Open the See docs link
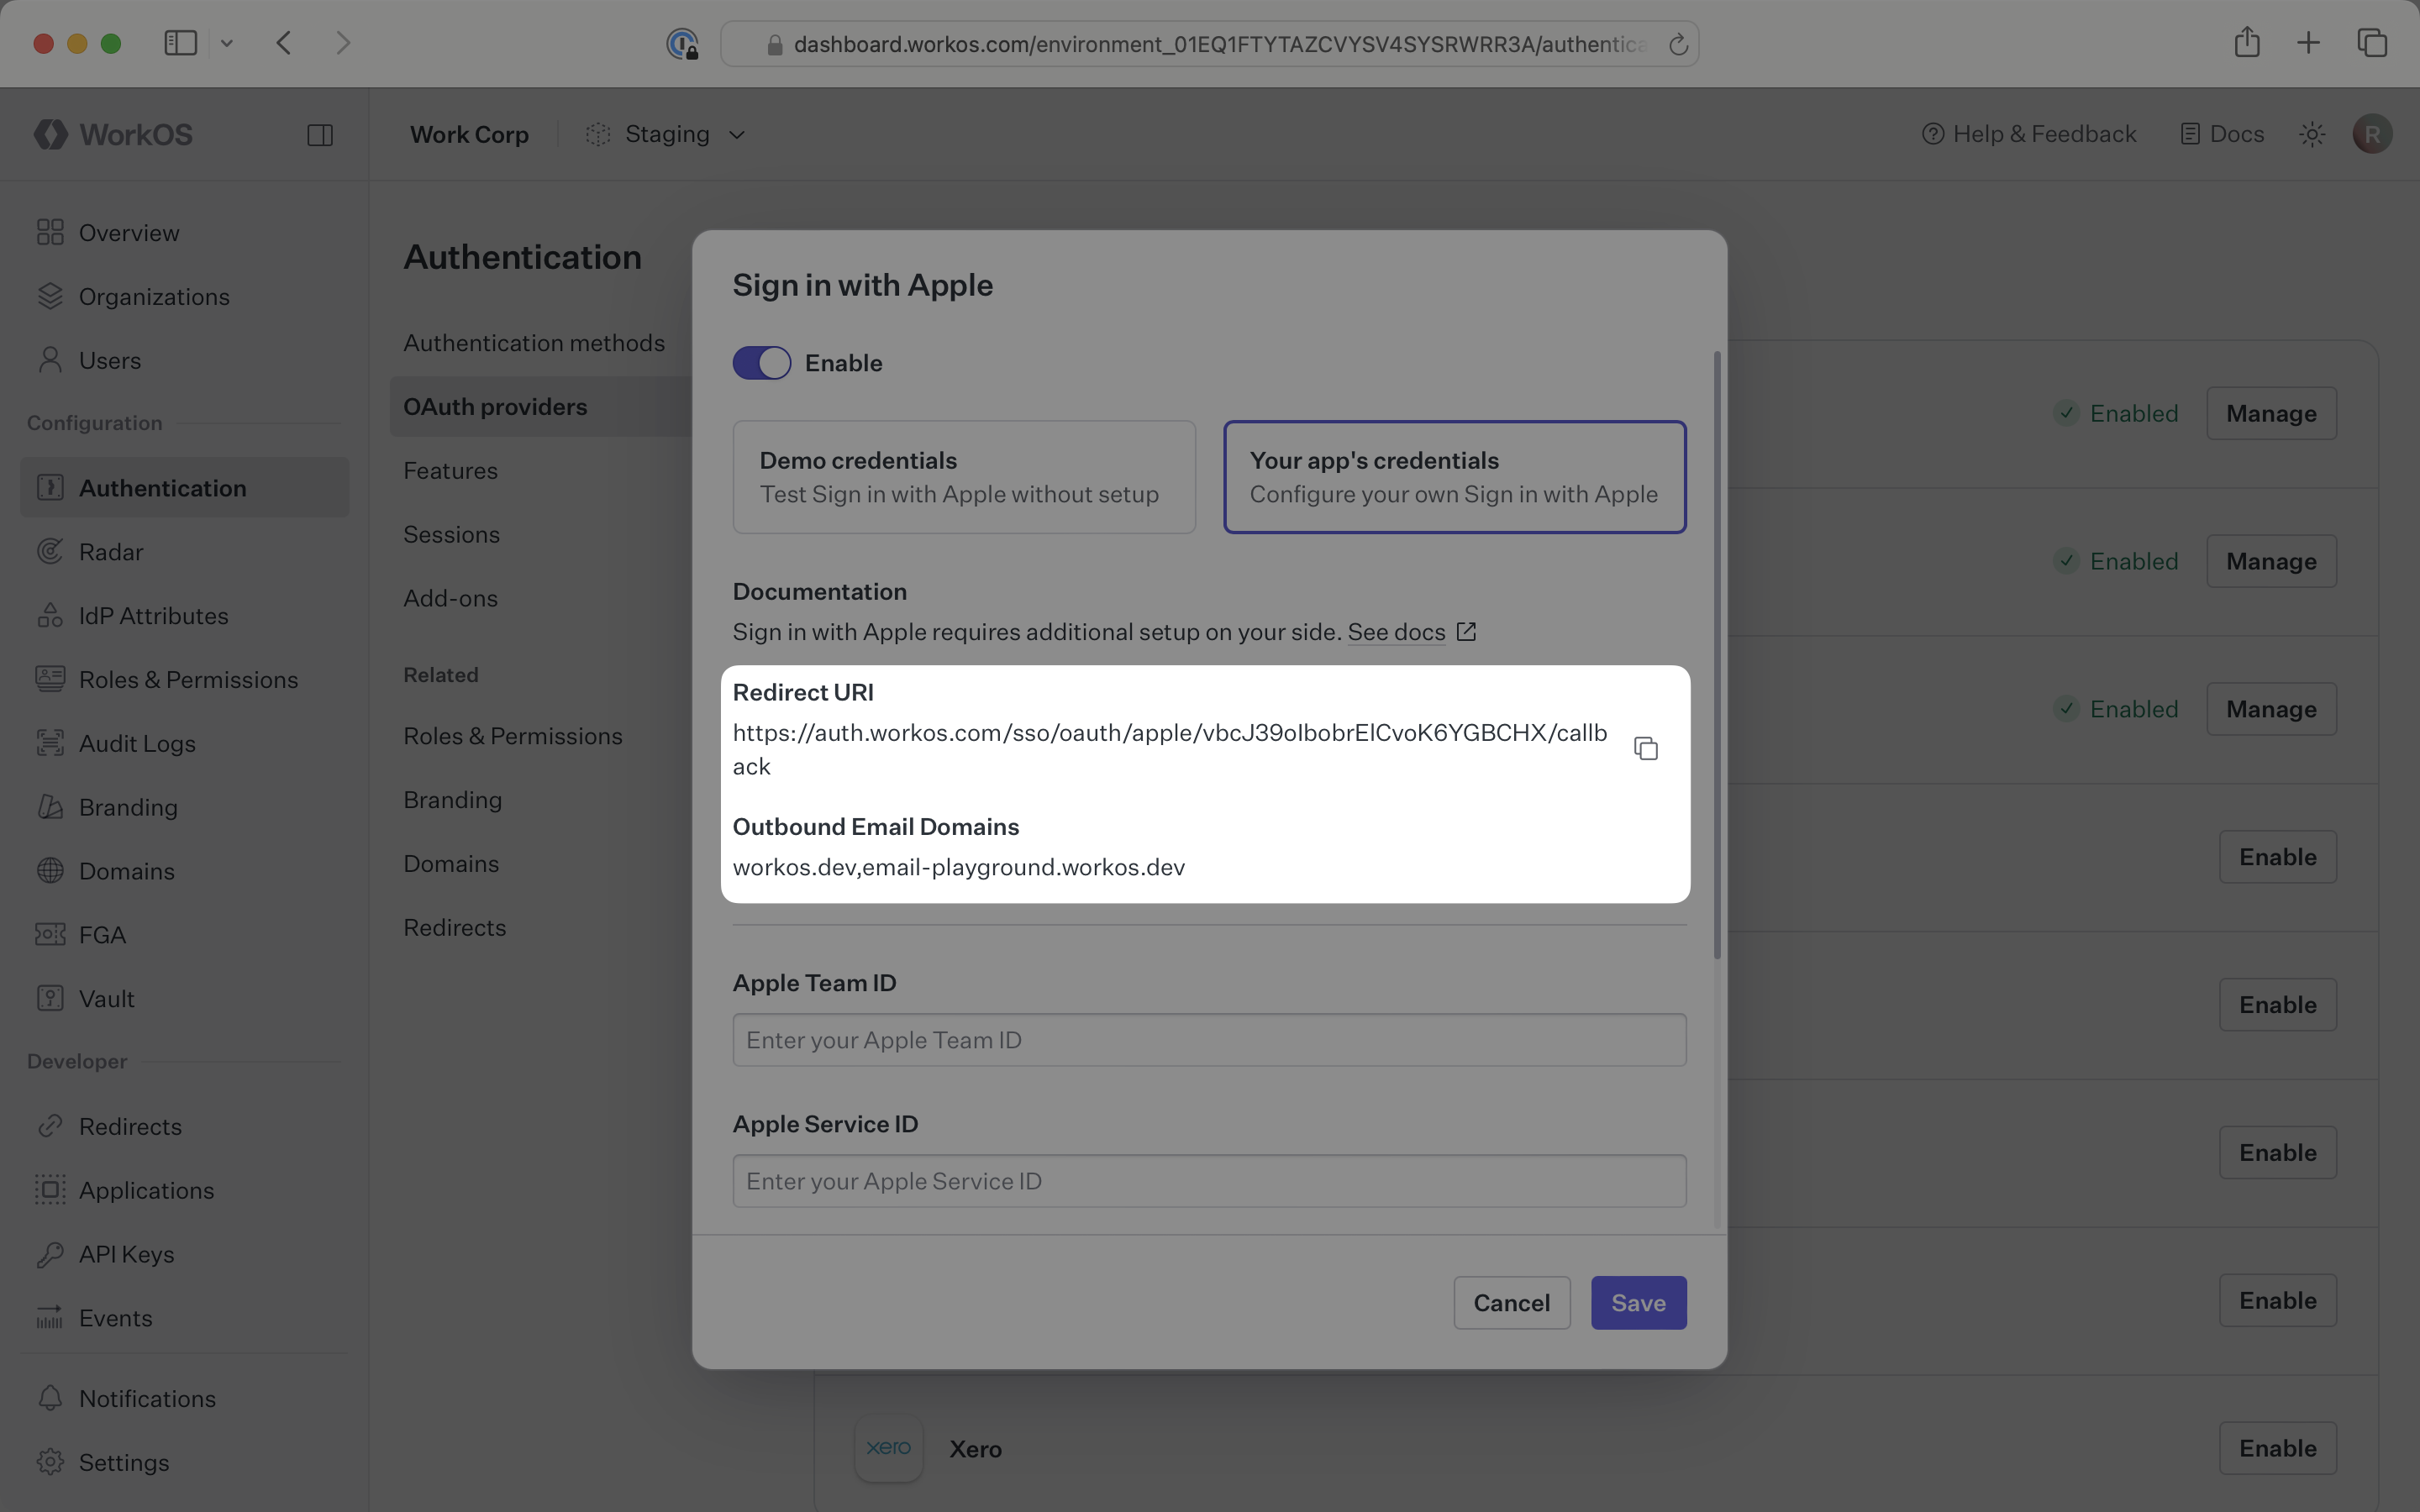 click(x=1396, y=632)
